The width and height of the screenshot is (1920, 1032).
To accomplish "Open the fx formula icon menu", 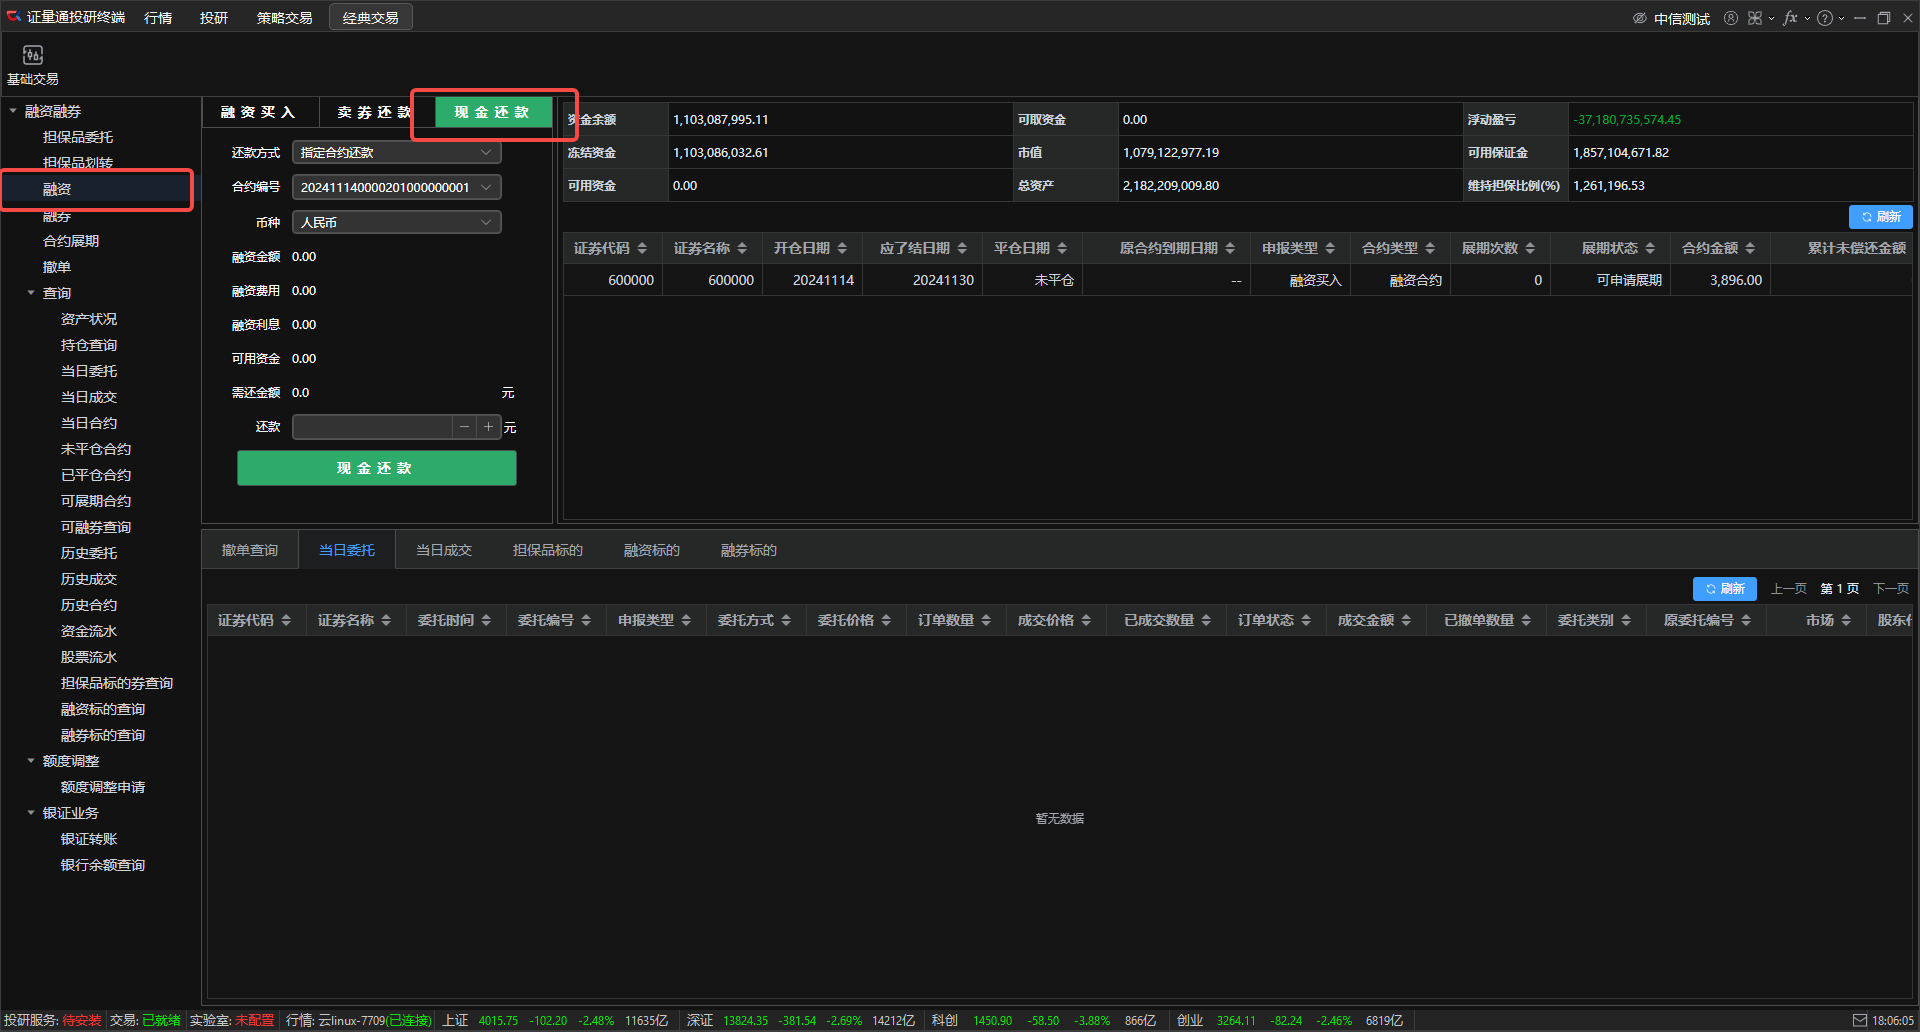I will [1790, 18].
